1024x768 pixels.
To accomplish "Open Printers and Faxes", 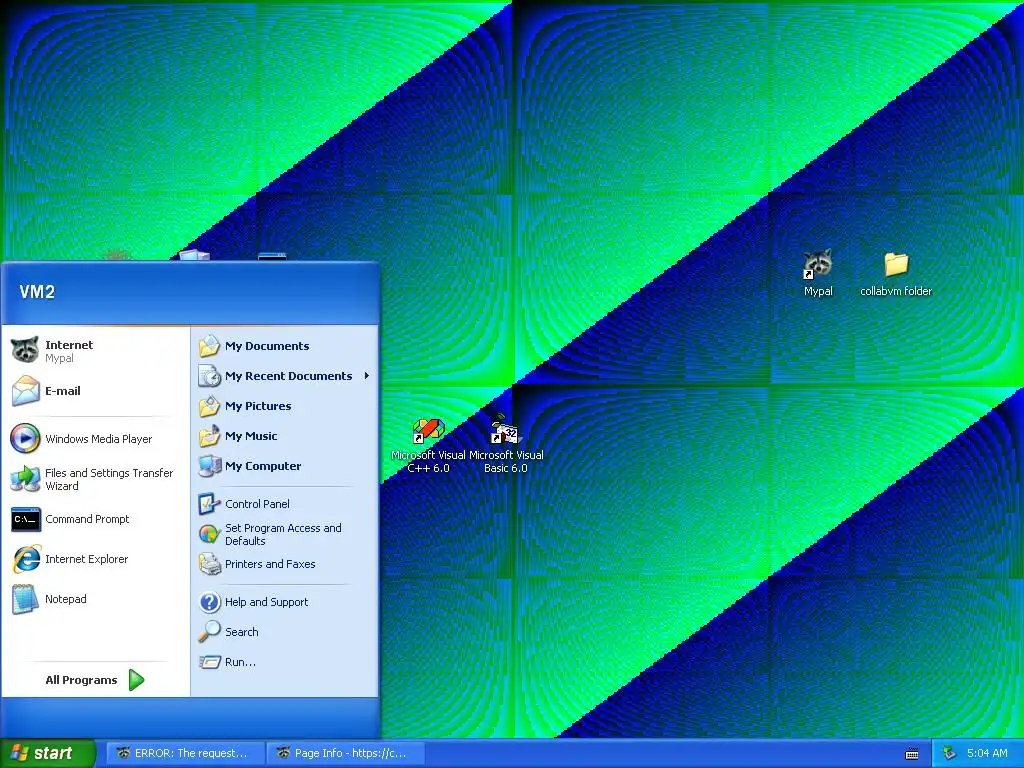I will pos(285,564).
